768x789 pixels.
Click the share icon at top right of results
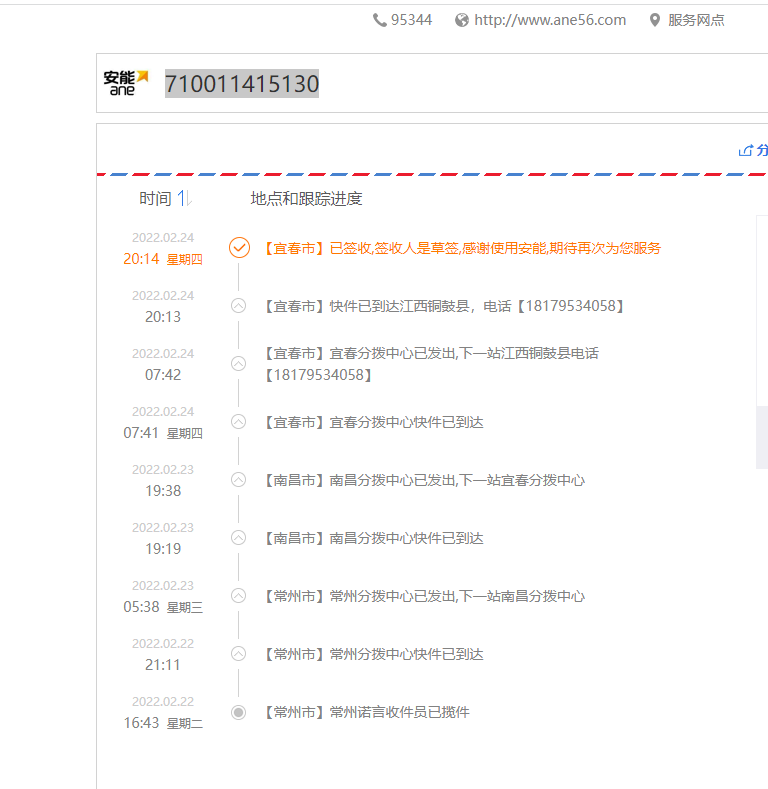pos(746,150)
